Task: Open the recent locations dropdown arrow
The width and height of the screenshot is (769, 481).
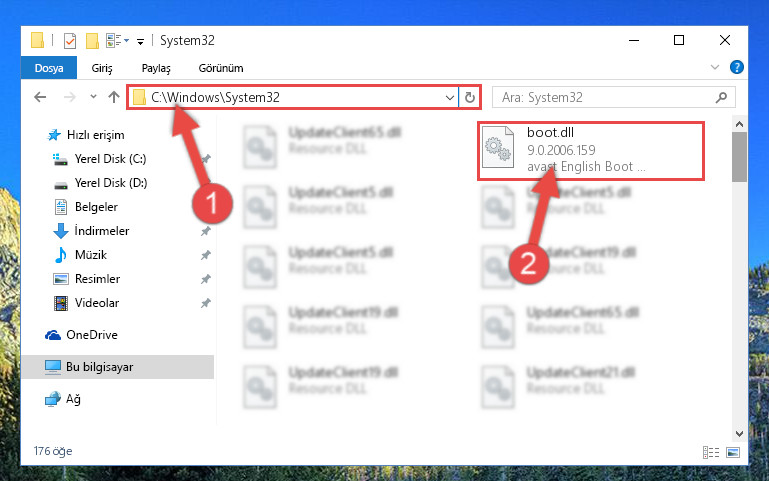Action: tap(93, 97)
